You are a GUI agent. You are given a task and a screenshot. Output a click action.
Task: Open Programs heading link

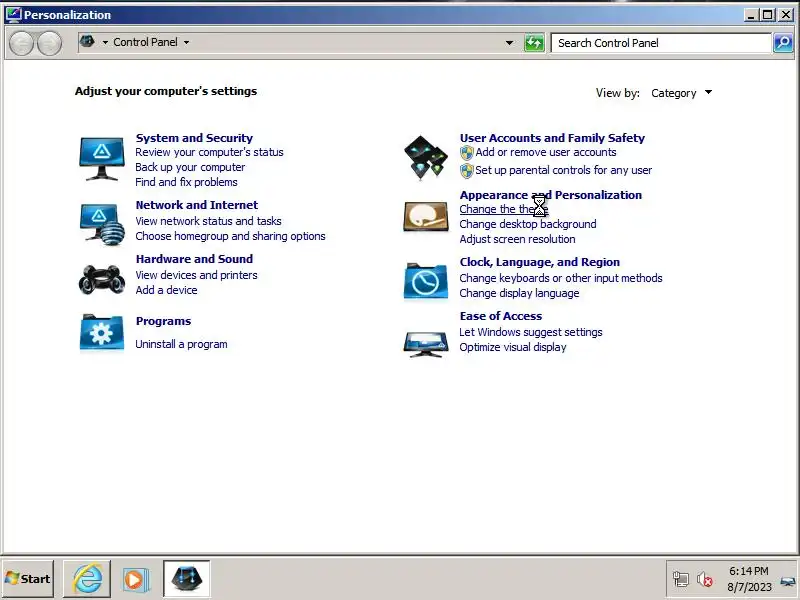(x=163, y=321)
